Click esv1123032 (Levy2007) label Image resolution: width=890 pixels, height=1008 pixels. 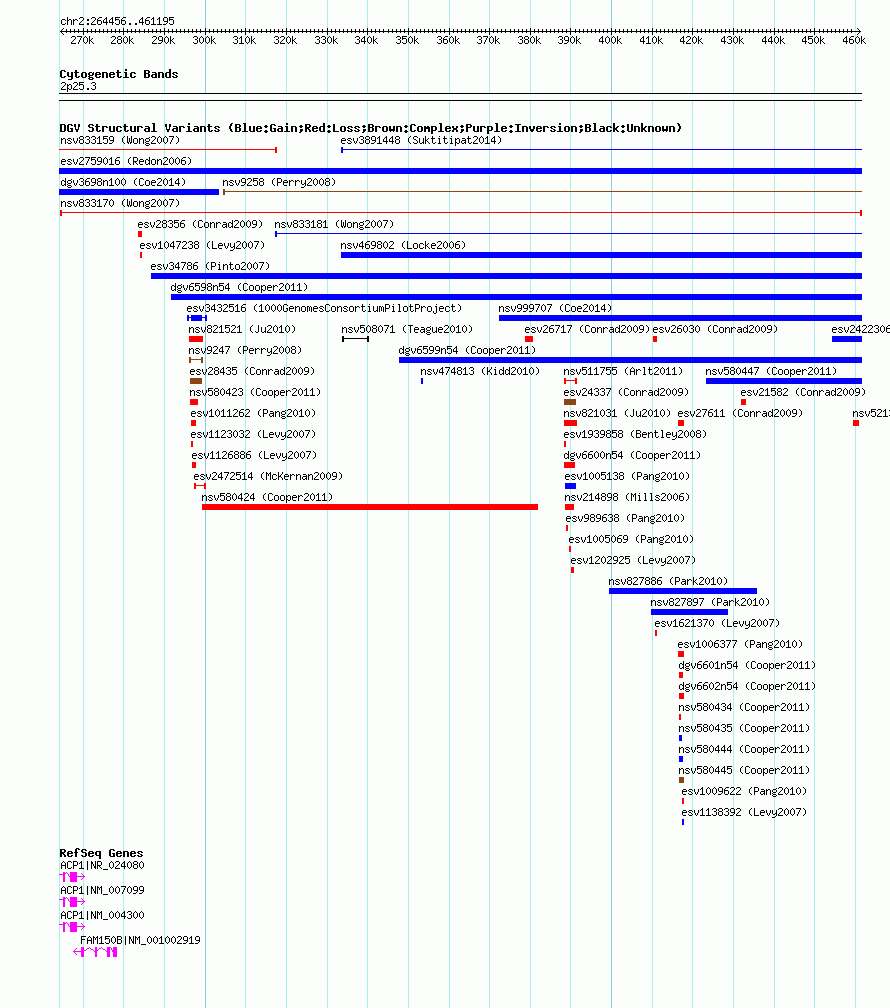click(253, 434)
